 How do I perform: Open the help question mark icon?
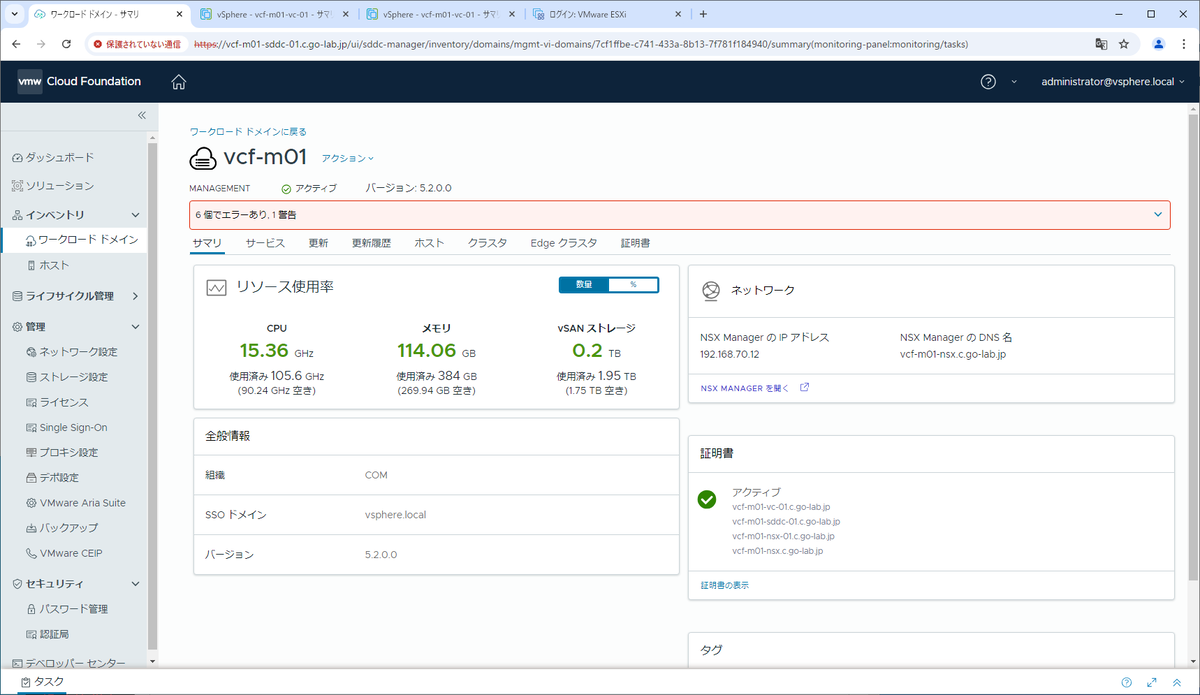click(x=988, y=82)
